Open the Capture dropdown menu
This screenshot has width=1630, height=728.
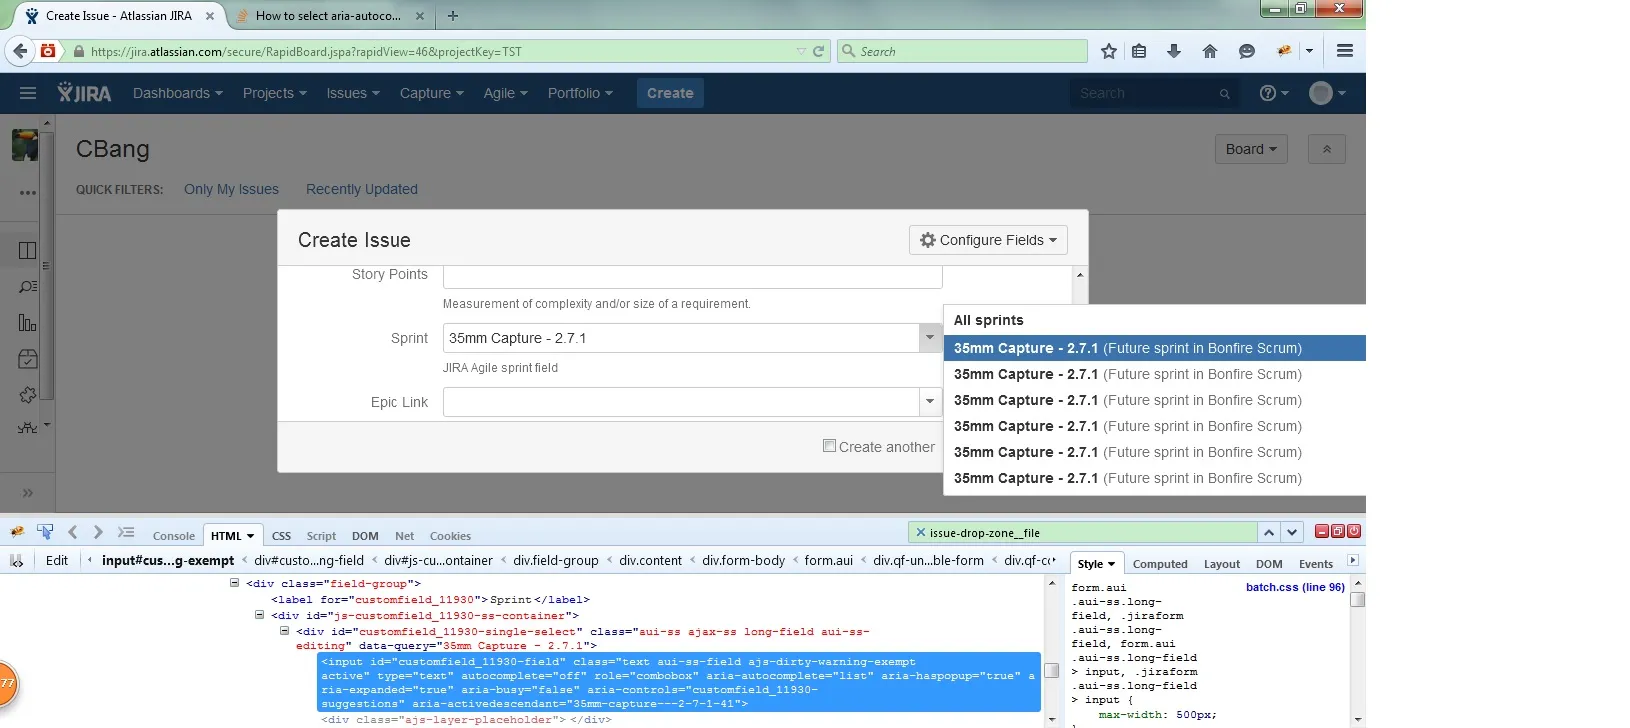[432, 93]
